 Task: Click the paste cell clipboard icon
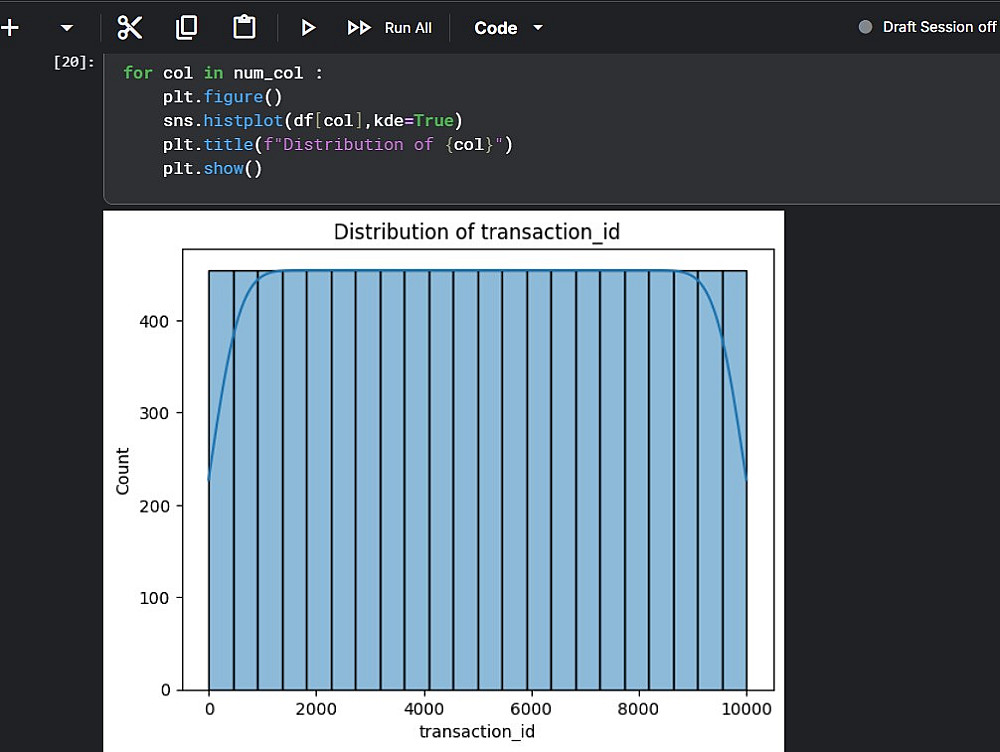pos(244,28)
